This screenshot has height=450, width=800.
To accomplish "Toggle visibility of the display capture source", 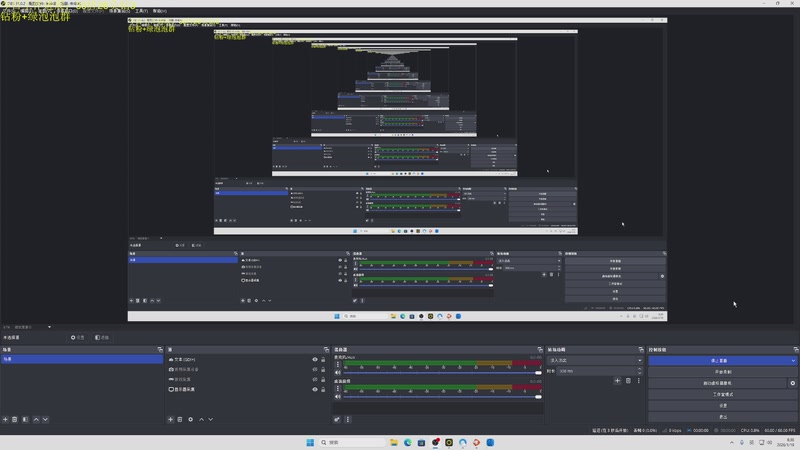I will (x=315, y=389).
